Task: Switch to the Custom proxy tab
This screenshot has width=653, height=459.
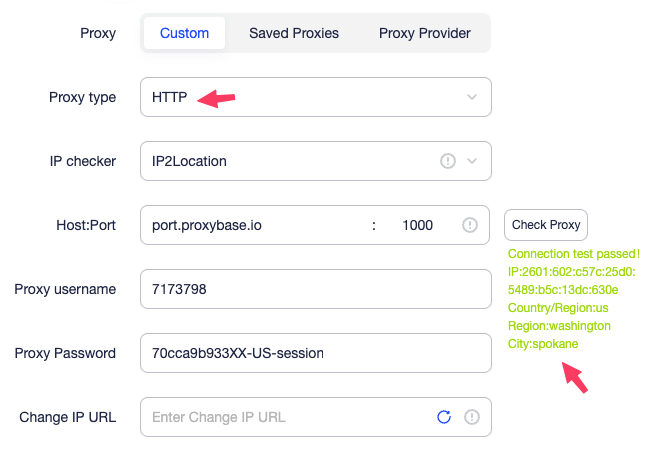Action: [x=185, y=33]
